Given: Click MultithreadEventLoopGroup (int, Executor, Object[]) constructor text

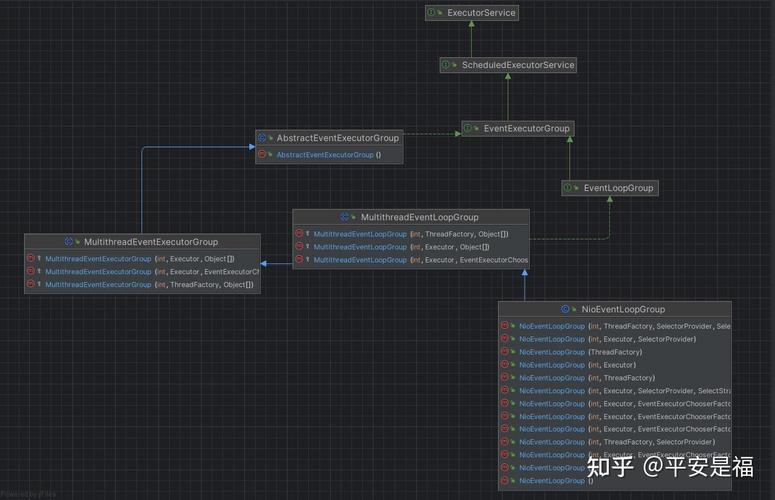Looking at the screenshot, I should 401,247.
